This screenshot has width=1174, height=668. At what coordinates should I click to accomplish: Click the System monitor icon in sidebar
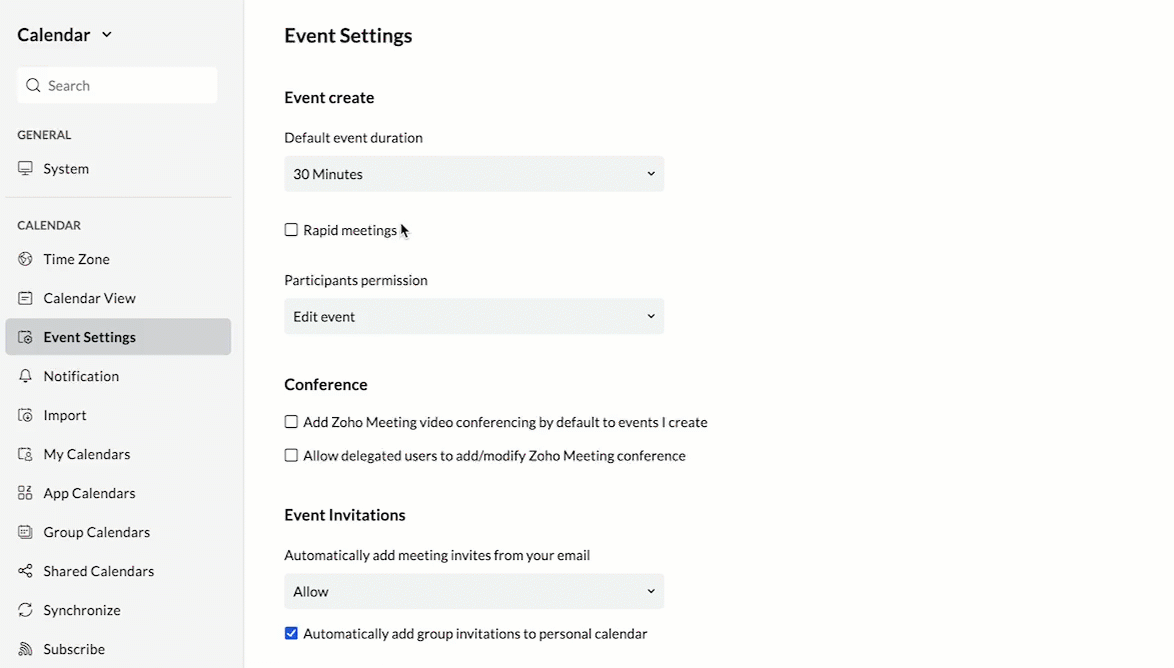pyautogui.click(x=25, y=169)
